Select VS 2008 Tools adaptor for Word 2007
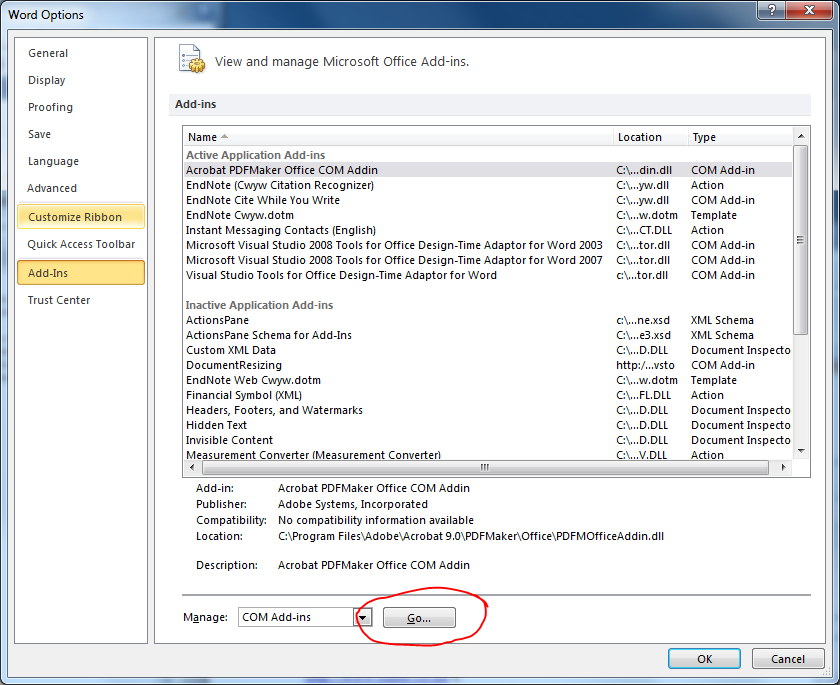This screenshot has width=840, height=685. (488, 260)
